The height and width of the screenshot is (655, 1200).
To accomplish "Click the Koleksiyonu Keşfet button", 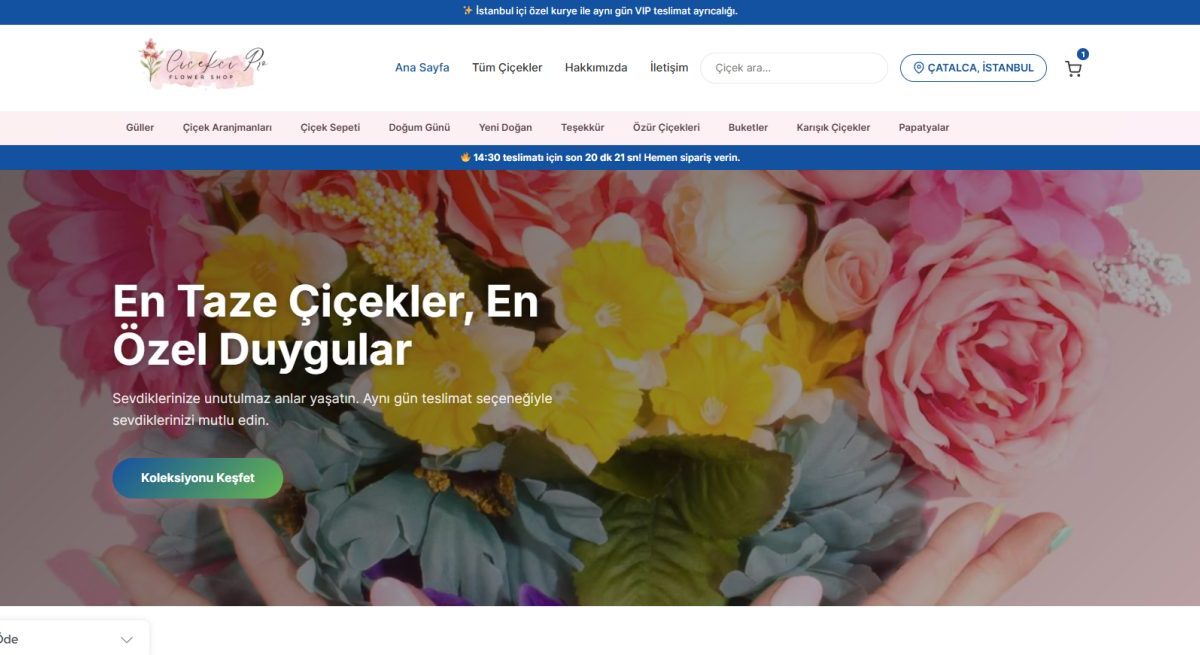I will click(x=198, y=478).
